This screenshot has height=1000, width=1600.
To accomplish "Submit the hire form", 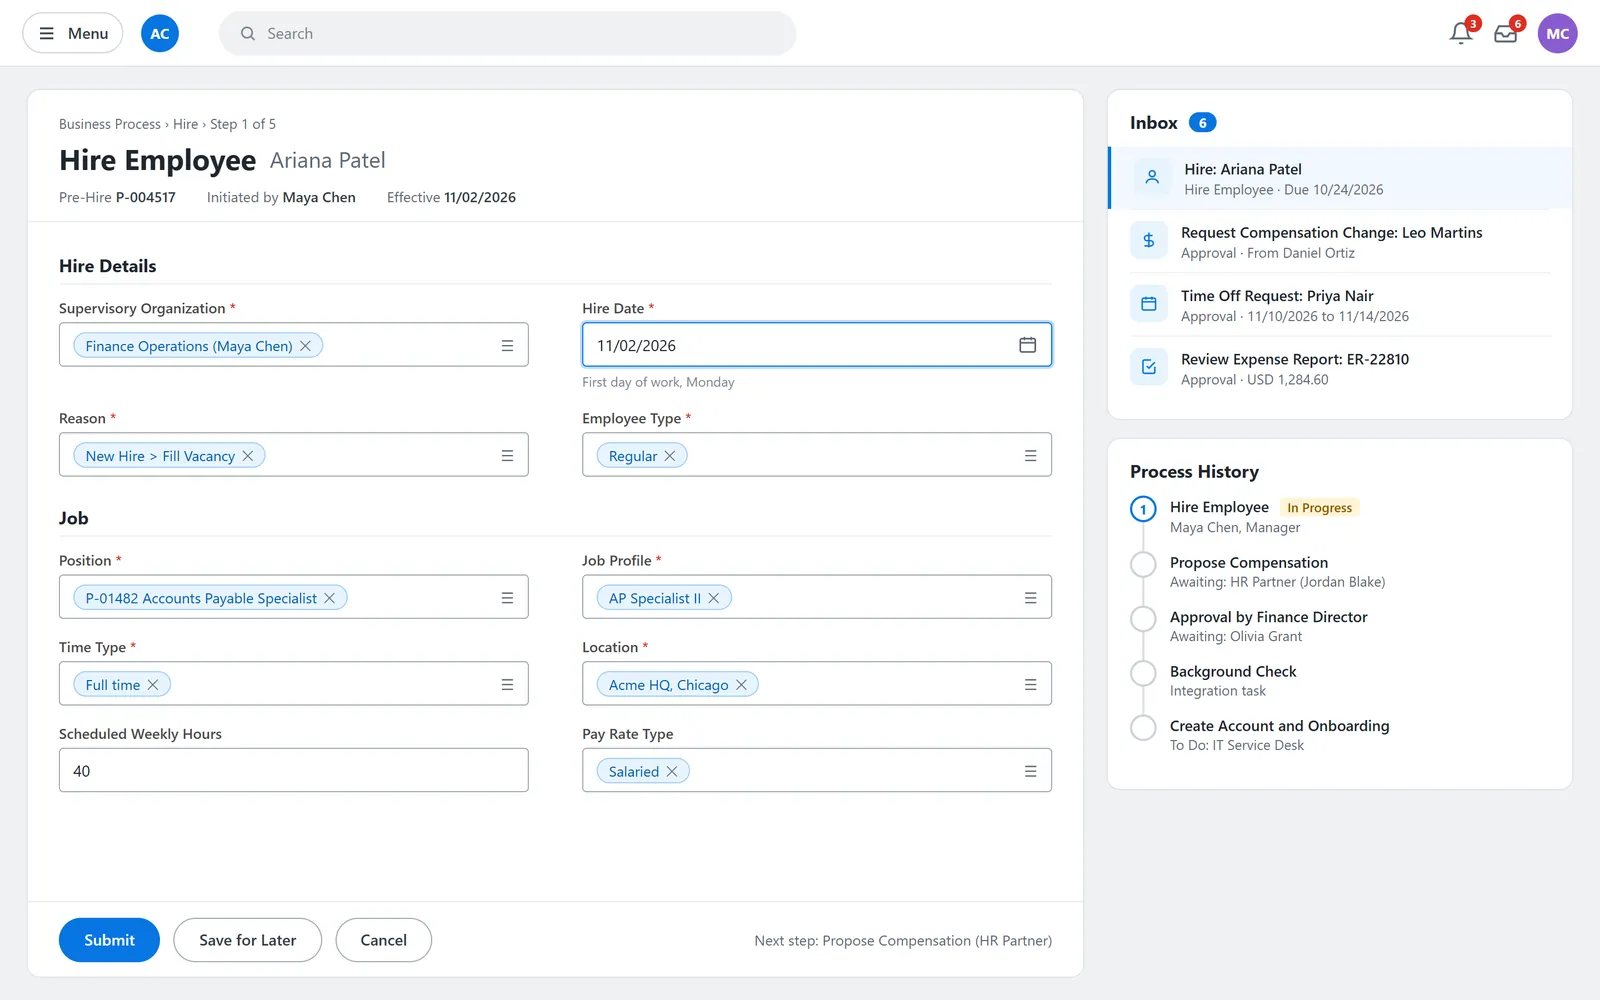I will coord(109,940).
